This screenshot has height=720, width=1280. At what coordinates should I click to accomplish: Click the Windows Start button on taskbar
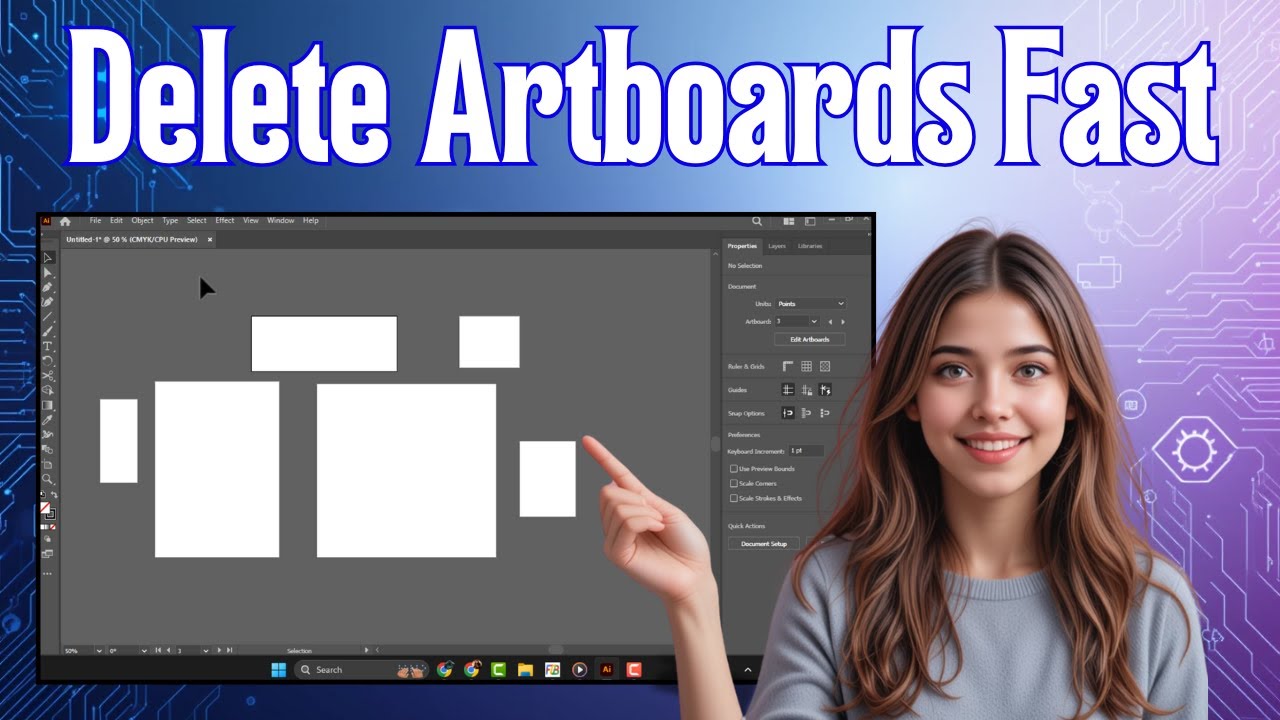(279, 670)
